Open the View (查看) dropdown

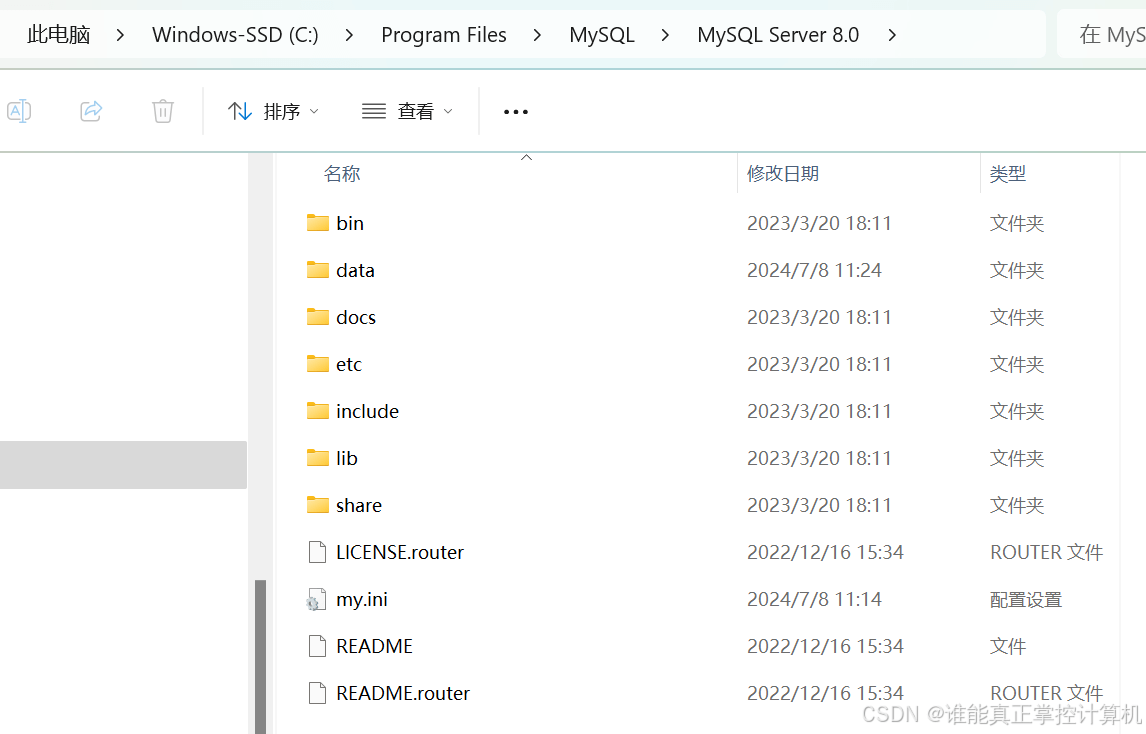coord(407,111)
